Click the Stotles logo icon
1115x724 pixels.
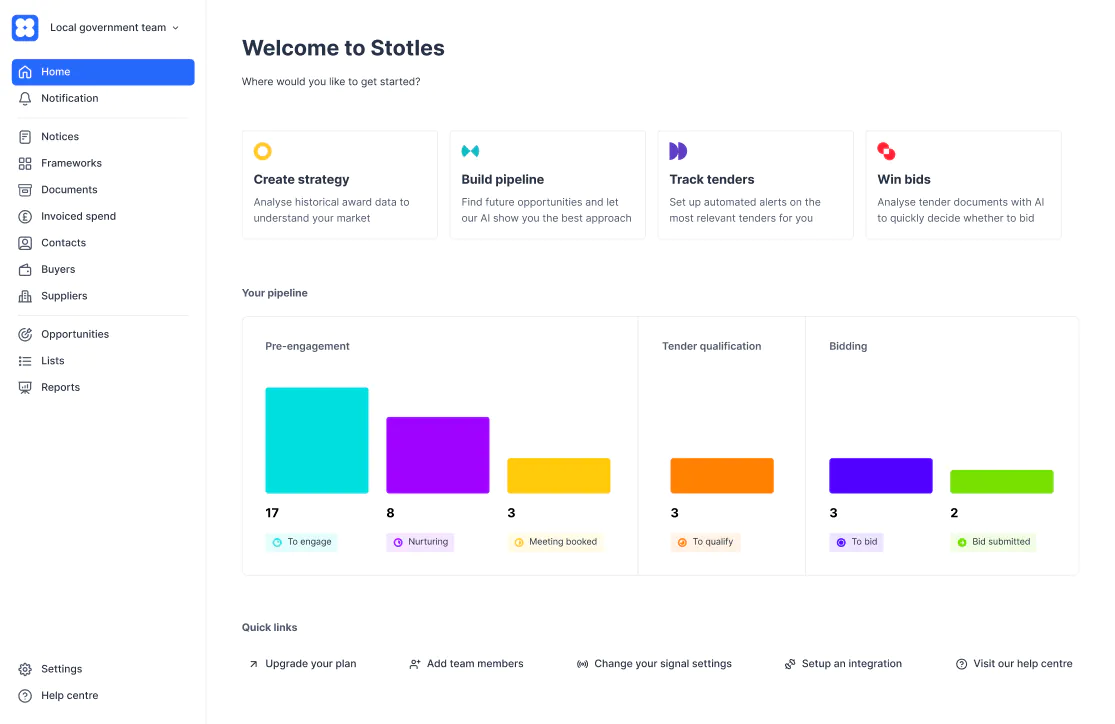(x=25, y=28)
